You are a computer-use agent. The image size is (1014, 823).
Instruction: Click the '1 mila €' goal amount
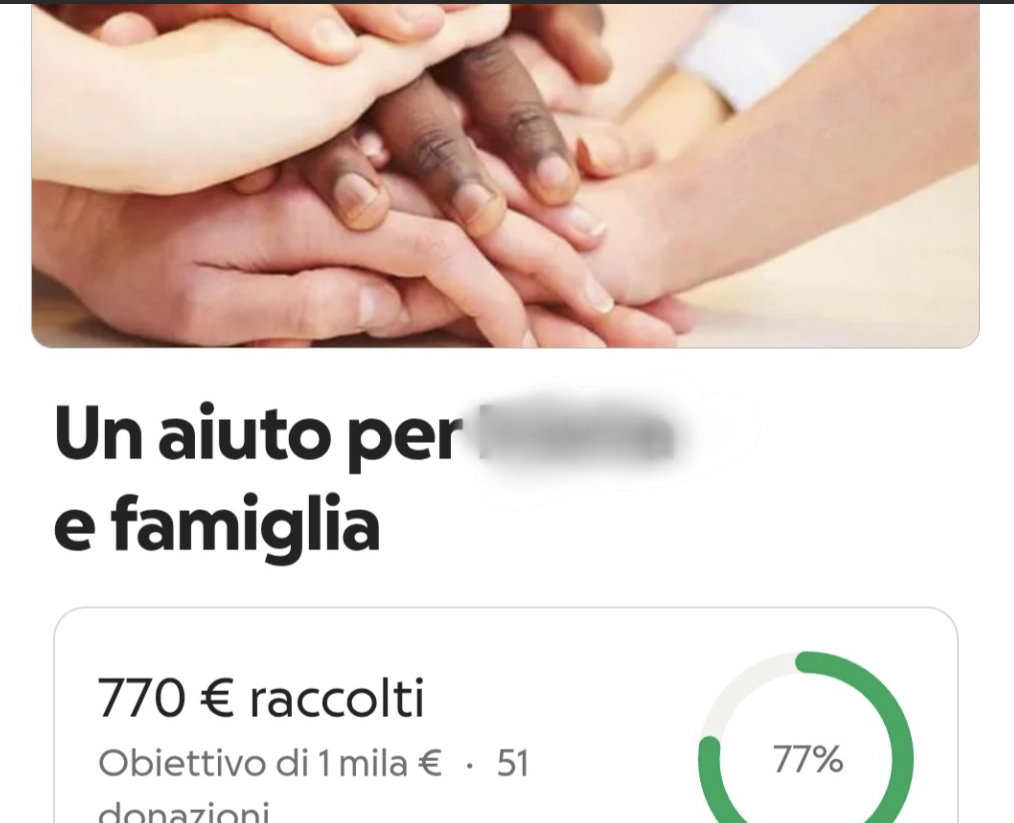[380, 763]
